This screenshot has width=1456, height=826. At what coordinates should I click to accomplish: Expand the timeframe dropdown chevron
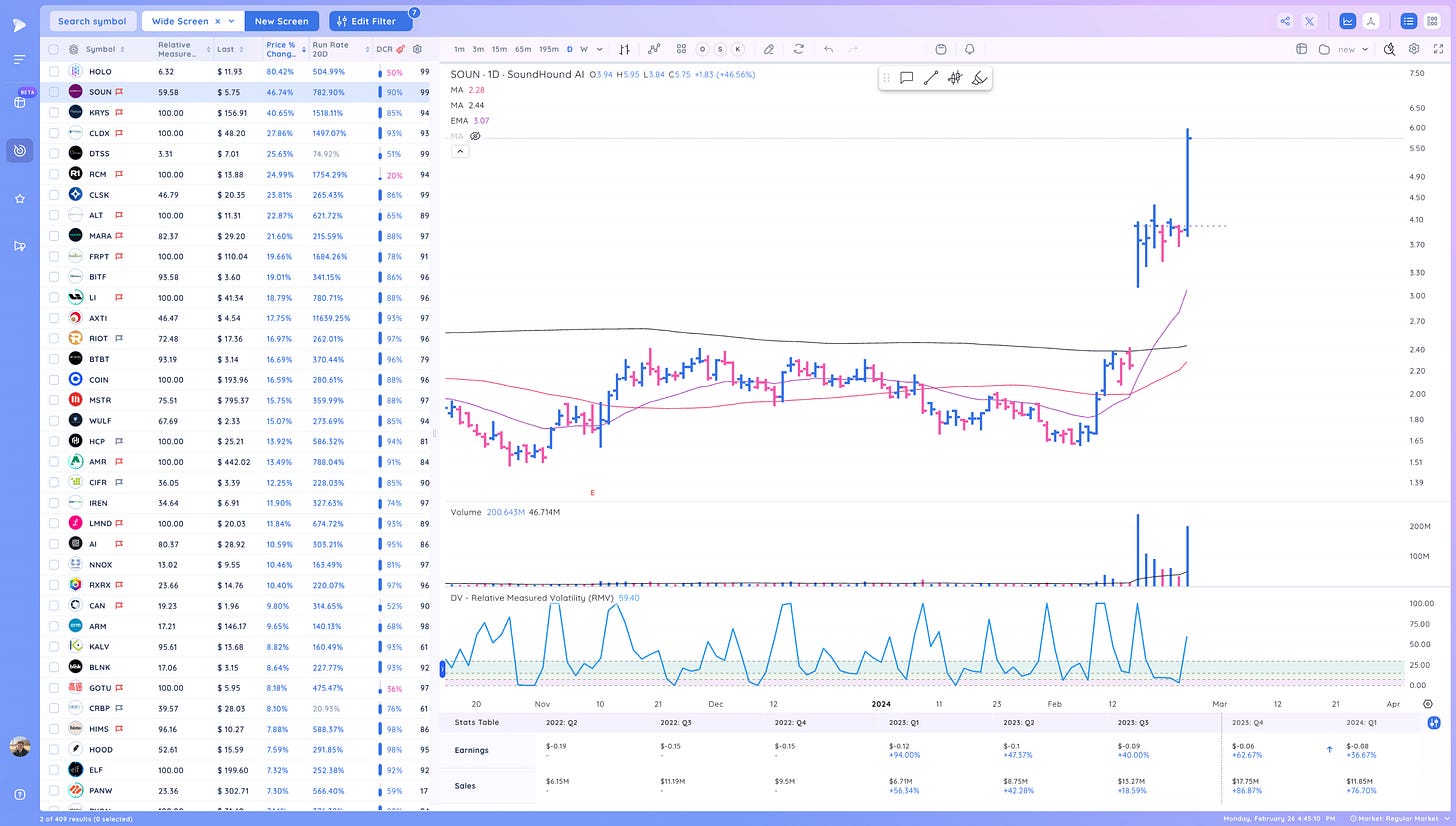pos(600,49)
